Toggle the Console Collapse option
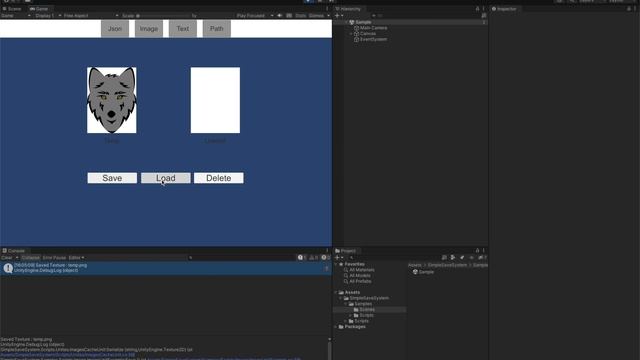This screenshot has width=640, height=360. 31,258
